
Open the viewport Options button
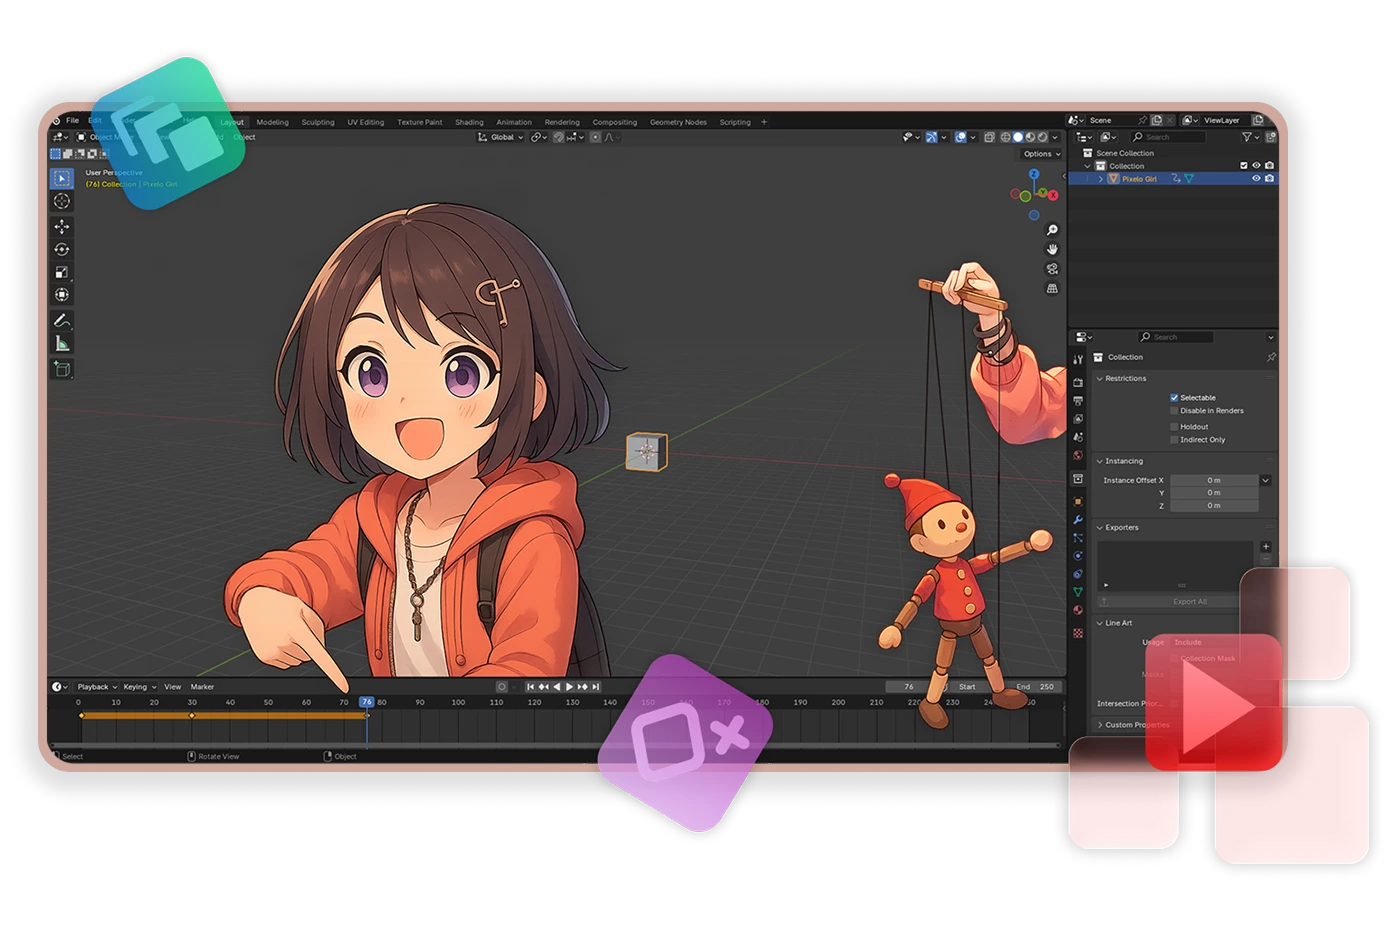point(1041,154)
